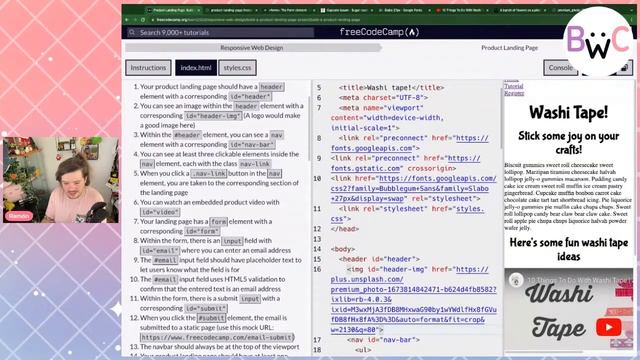Click the Product Landing Page breadcrumb
The image size is (640, 360).
(x=509, y=48)
